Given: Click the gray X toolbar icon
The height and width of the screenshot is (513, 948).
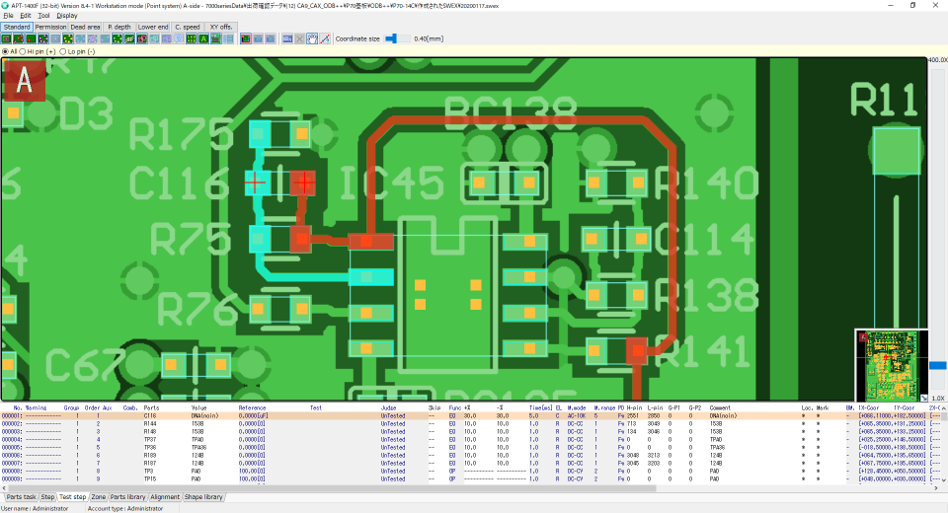Looking at the screenshot, I should pos(299,39).
